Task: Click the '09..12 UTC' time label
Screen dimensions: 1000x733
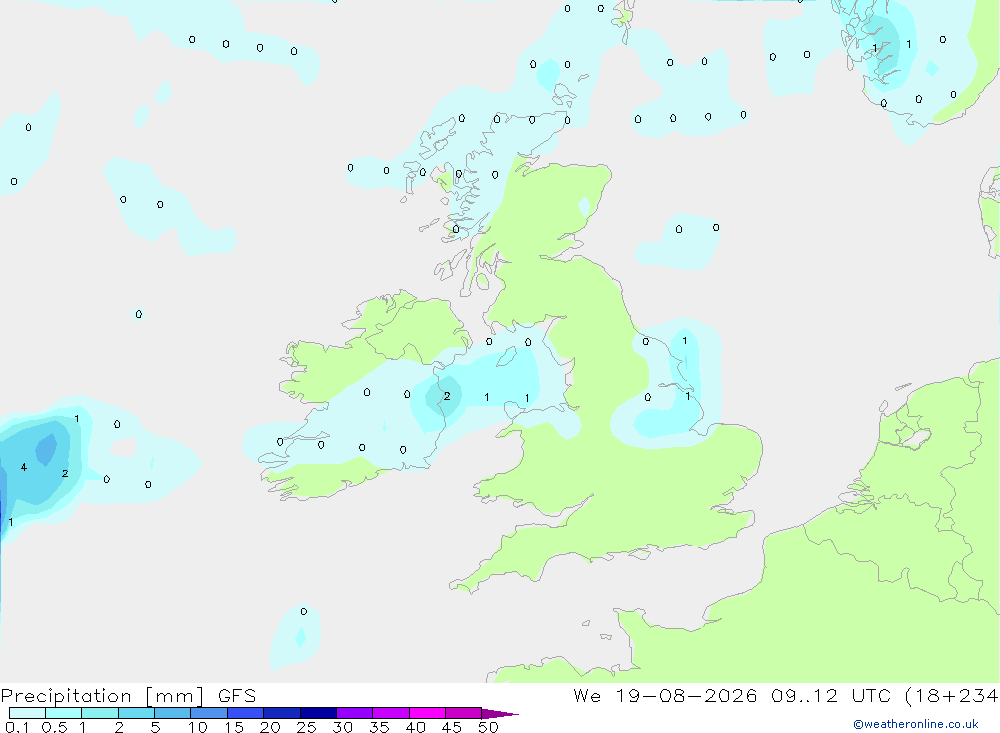Action: pos(830,696)
